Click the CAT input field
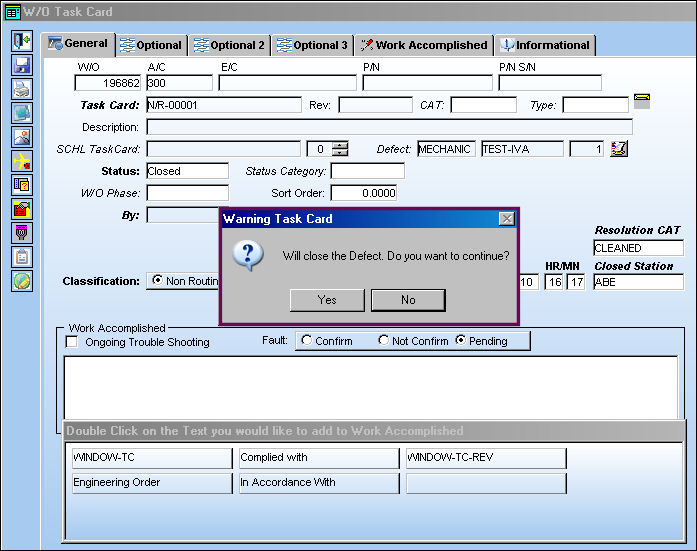This screenshot has width=697, height=551. coord(484,105)
